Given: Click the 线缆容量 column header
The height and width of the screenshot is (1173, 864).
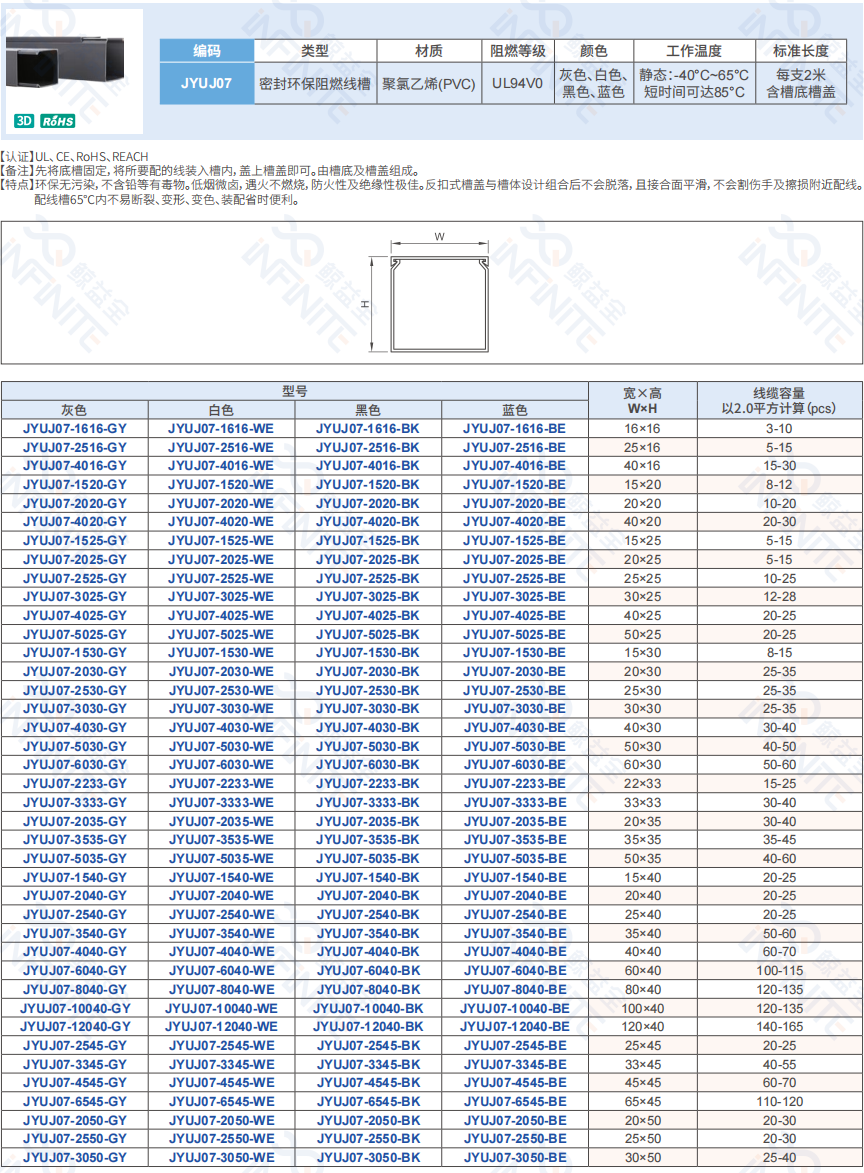Looking at the screenshot, I should [x=779, y=400].
